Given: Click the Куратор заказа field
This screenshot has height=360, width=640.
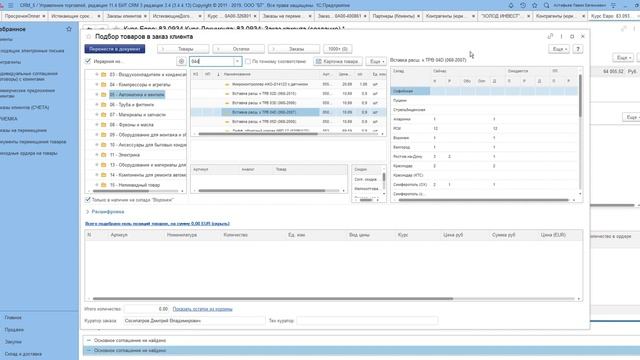Looking at the screenshot, I should [x=194, y=321].
